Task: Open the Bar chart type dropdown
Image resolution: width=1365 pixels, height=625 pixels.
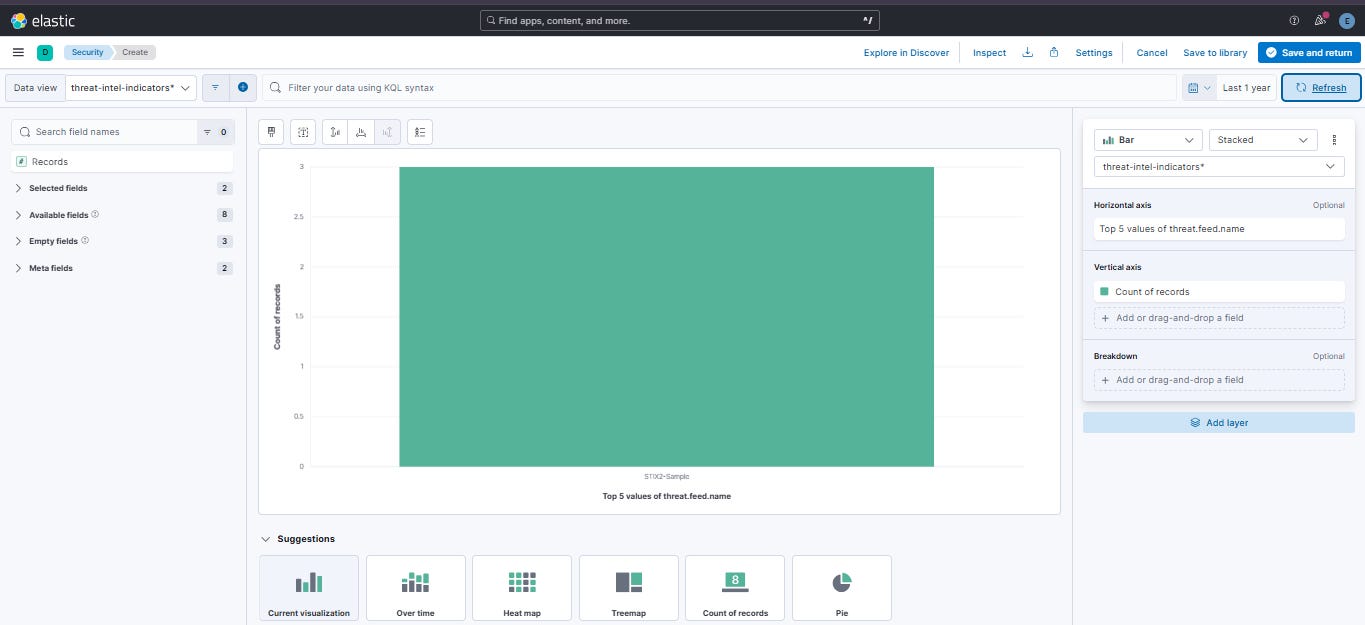Action: tap(1148, 140)
